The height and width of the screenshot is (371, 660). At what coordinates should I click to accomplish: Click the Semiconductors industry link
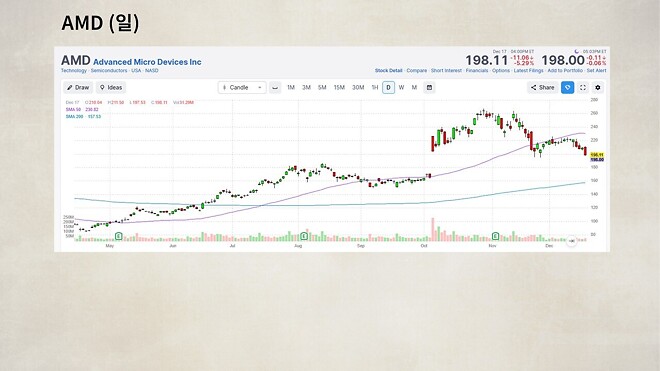[x=109, y=71]
